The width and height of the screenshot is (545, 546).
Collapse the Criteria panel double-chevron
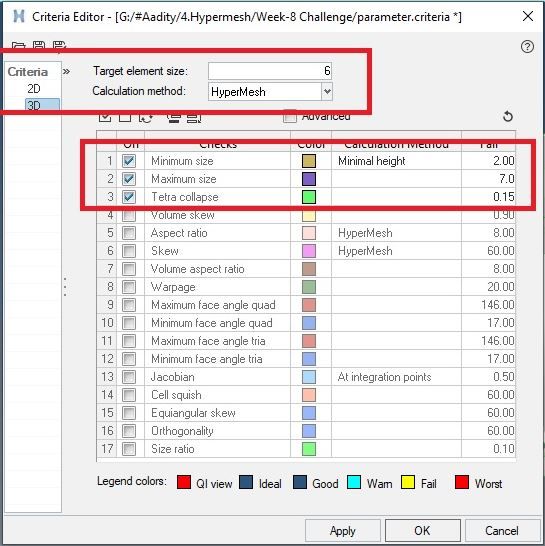[x=67, y=72]
